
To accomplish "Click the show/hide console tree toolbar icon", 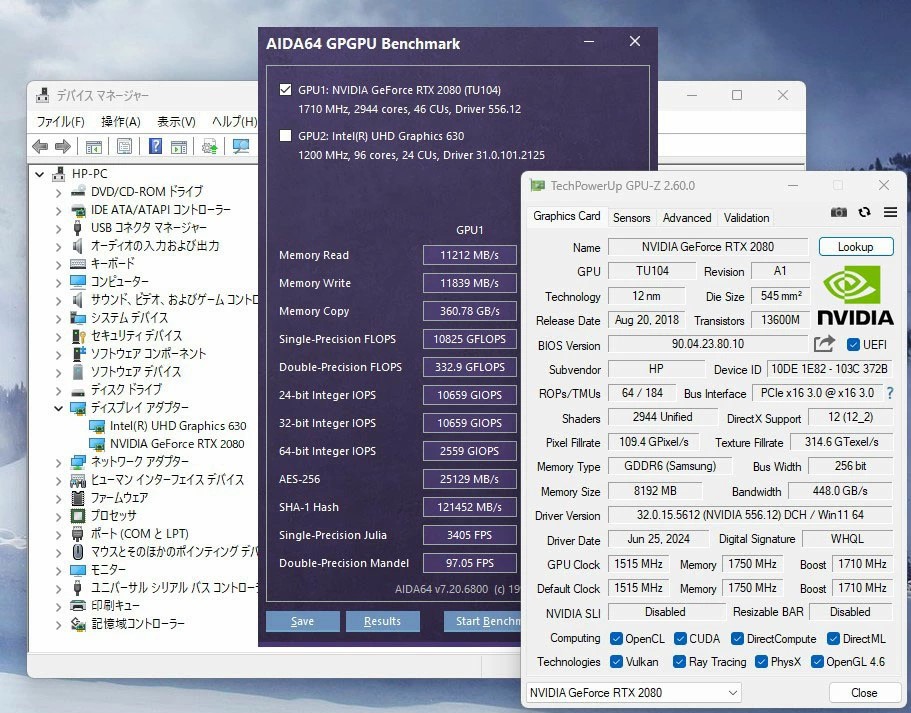I will click(x=94, y=146).
